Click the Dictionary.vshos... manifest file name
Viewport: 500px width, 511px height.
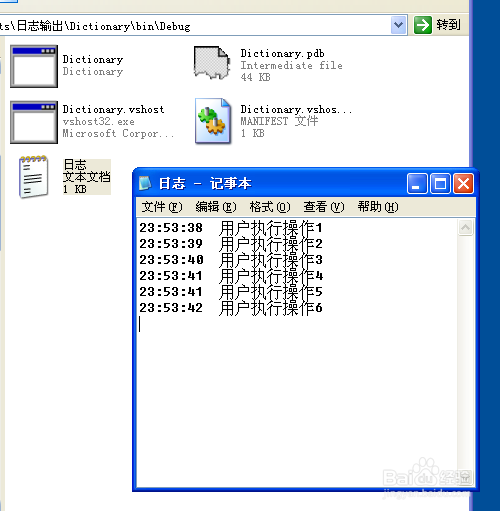pos(296,110)
